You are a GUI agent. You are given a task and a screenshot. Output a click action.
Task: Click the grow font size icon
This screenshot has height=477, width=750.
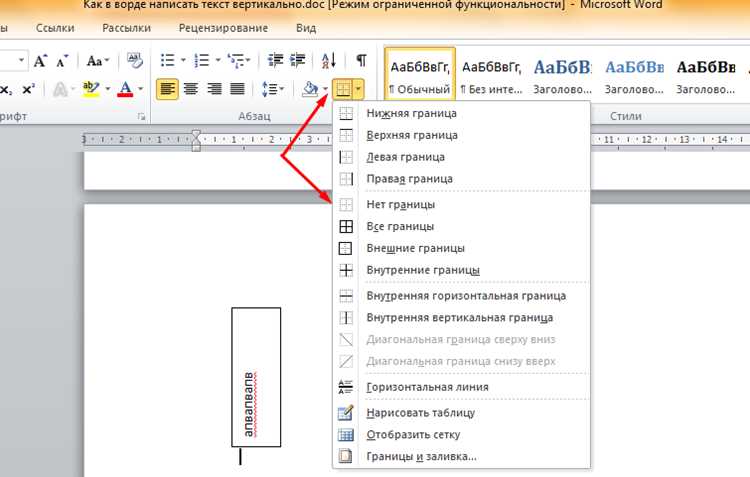(40, 61)
